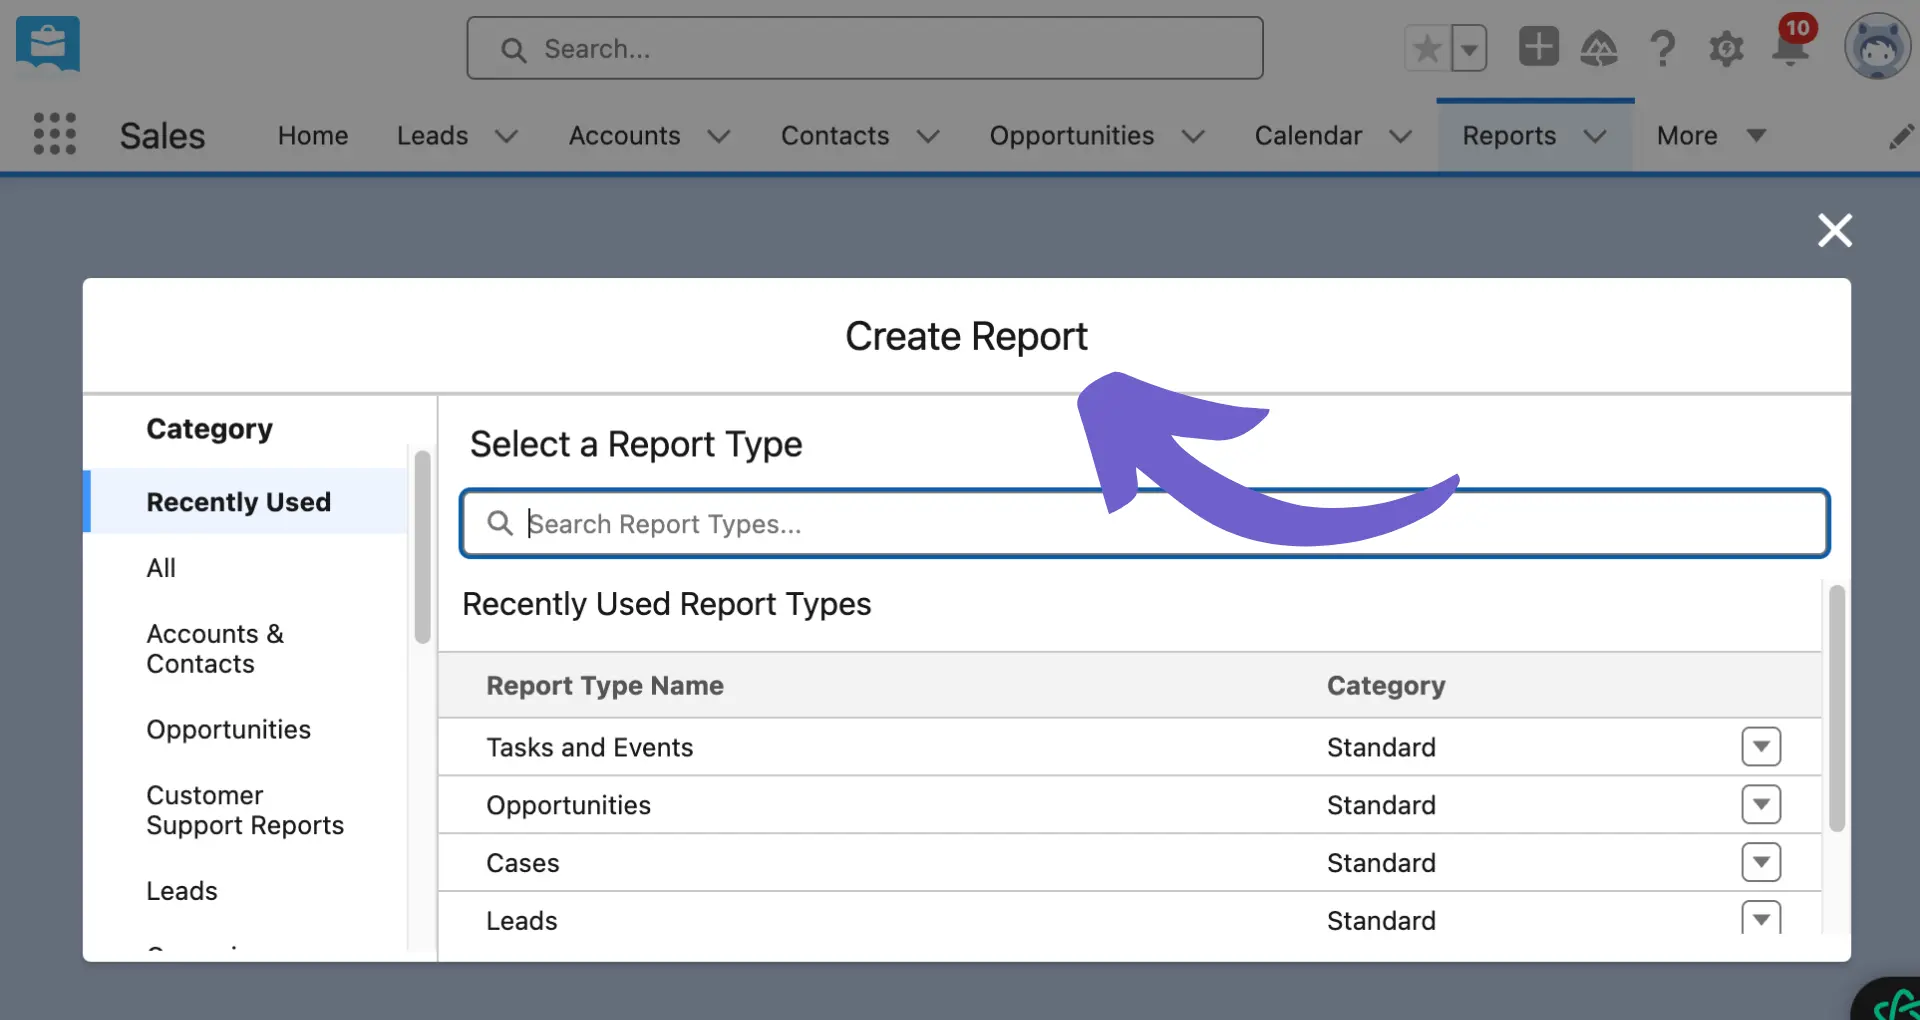Open Opportunities row actions dropdown
Screen dimensions: 1920x1020
point(1761,804)
